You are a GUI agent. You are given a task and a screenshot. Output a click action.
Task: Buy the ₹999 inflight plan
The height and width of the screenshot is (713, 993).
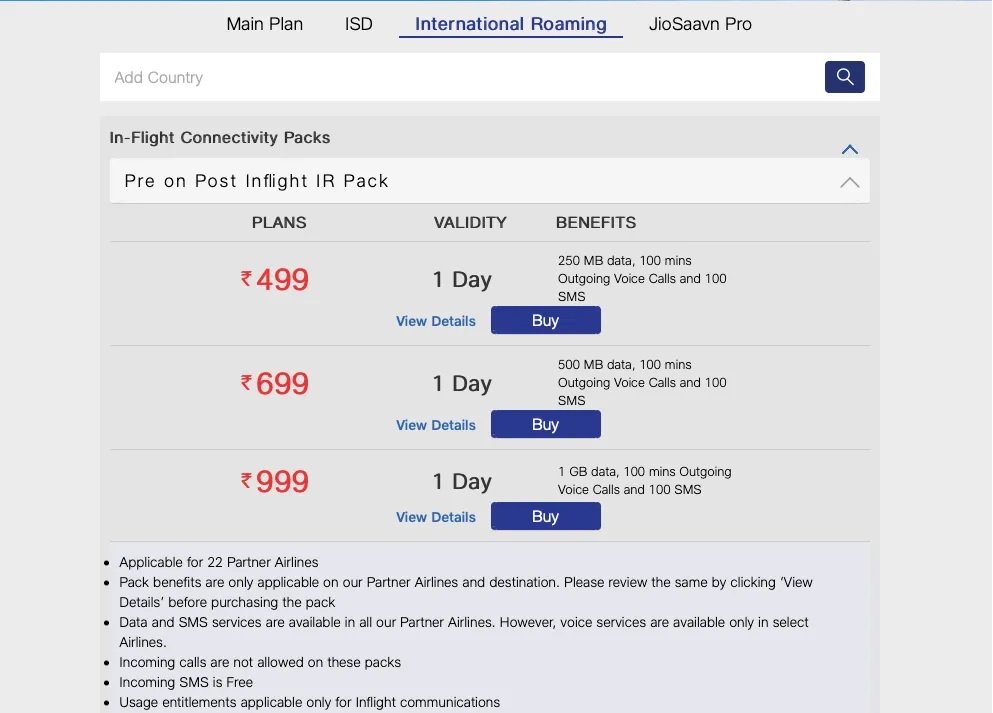pos(545,517)
